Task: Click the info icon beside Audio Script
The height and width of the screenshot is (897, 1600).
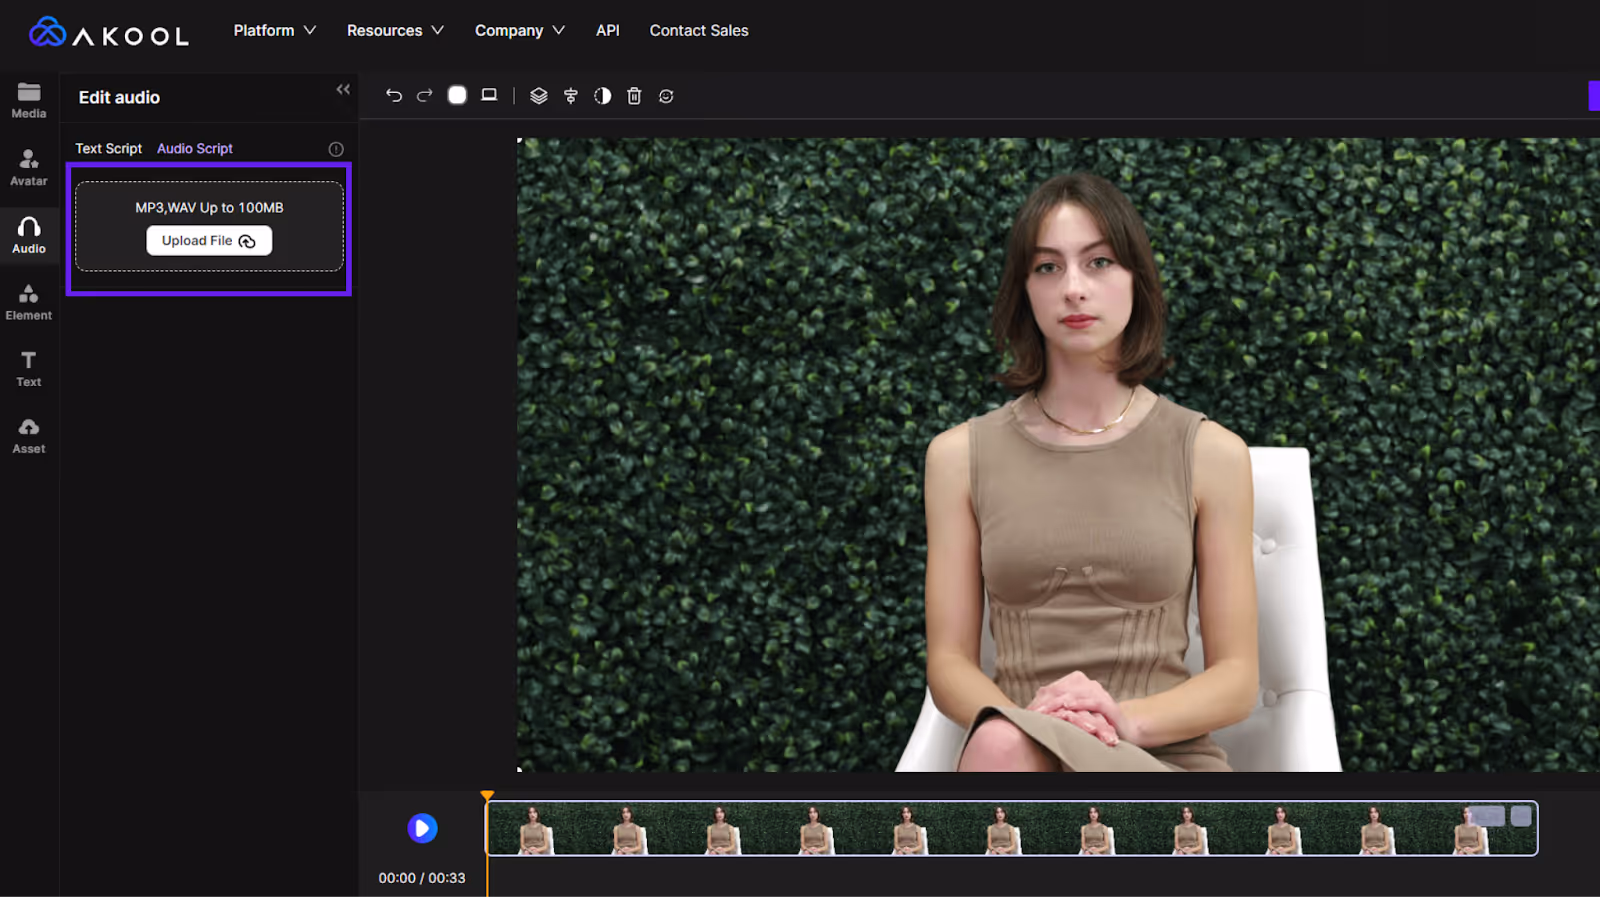Action: tap(336, 149)
